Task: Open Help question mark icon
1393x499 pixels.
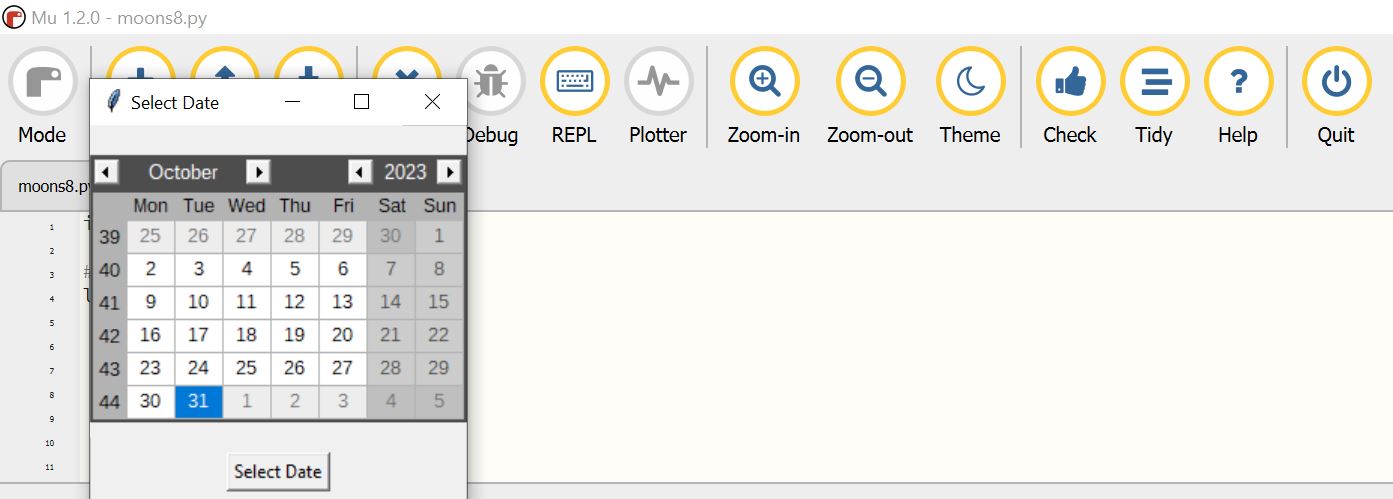Action: coord(1238,82)
